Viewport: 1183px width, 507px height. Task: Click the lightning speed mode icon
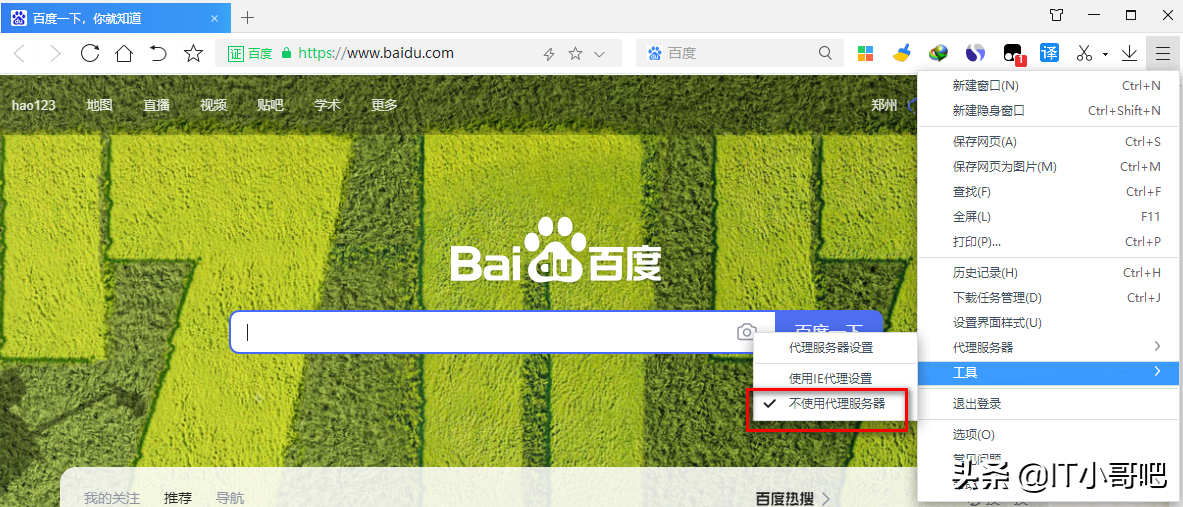(x=549, y=54)
